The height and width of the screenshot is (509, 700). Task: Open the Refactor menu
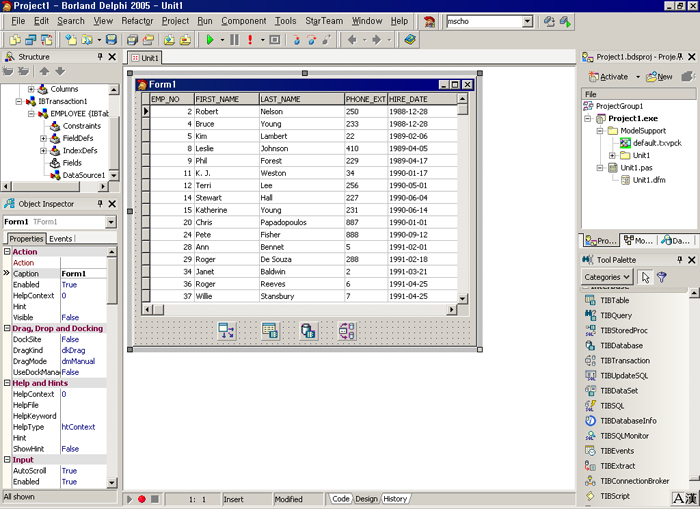click(137, 20)
